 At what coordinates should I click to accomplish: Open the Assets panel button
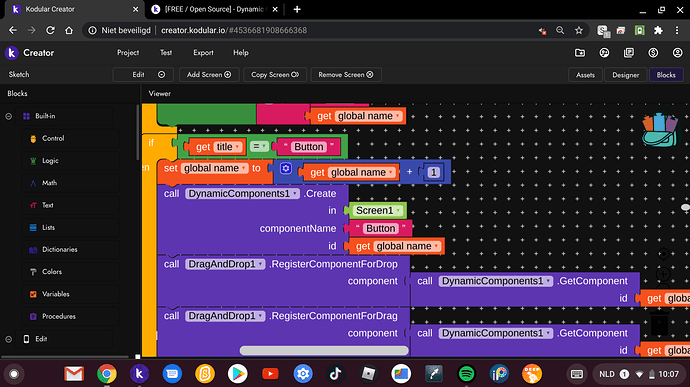pyautogui.click(x=585, y=75)
